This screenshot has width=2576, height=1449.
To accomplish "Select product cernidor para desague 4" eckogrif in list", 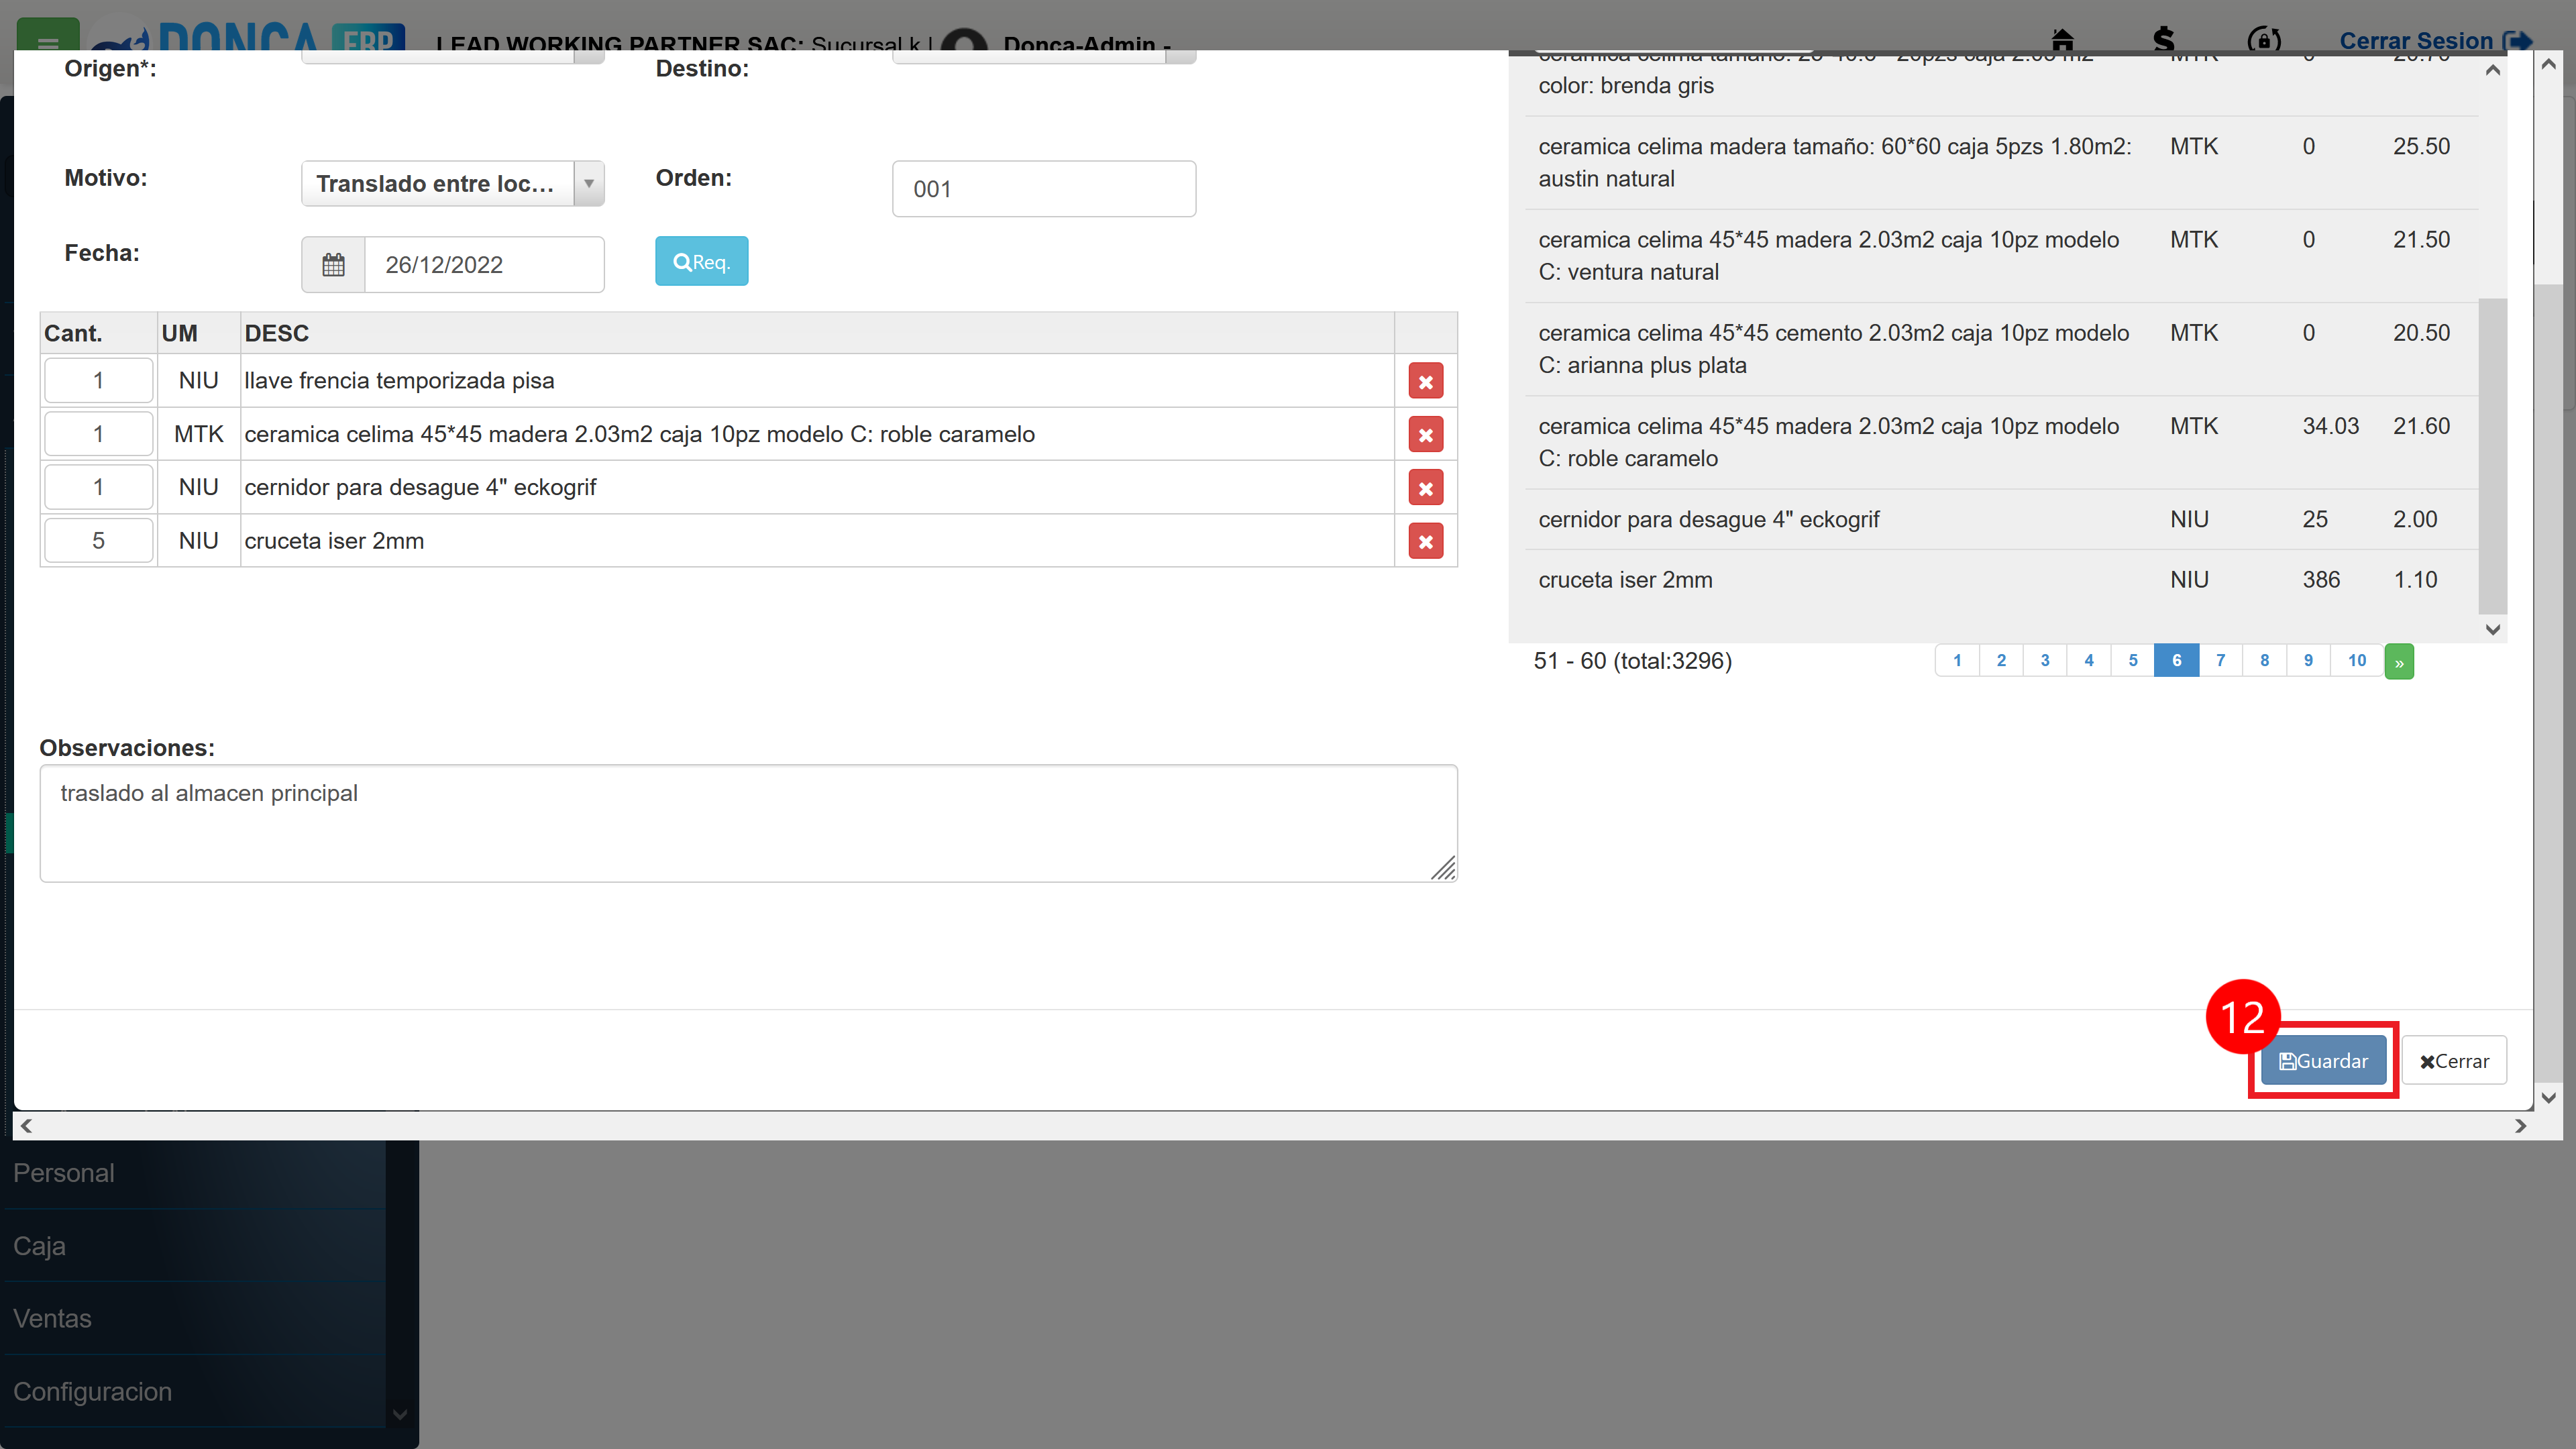I will (x=2001, y=519).
